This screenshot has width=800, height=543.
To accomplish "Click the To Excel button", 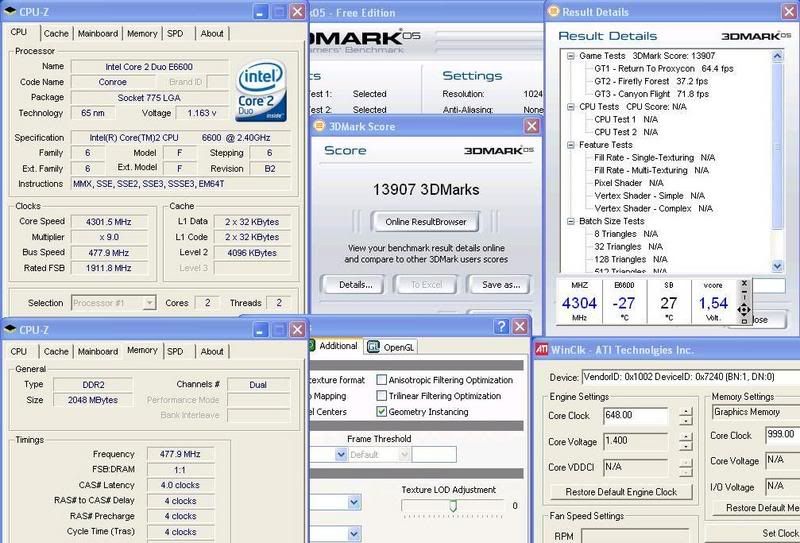I will (427, 285).
